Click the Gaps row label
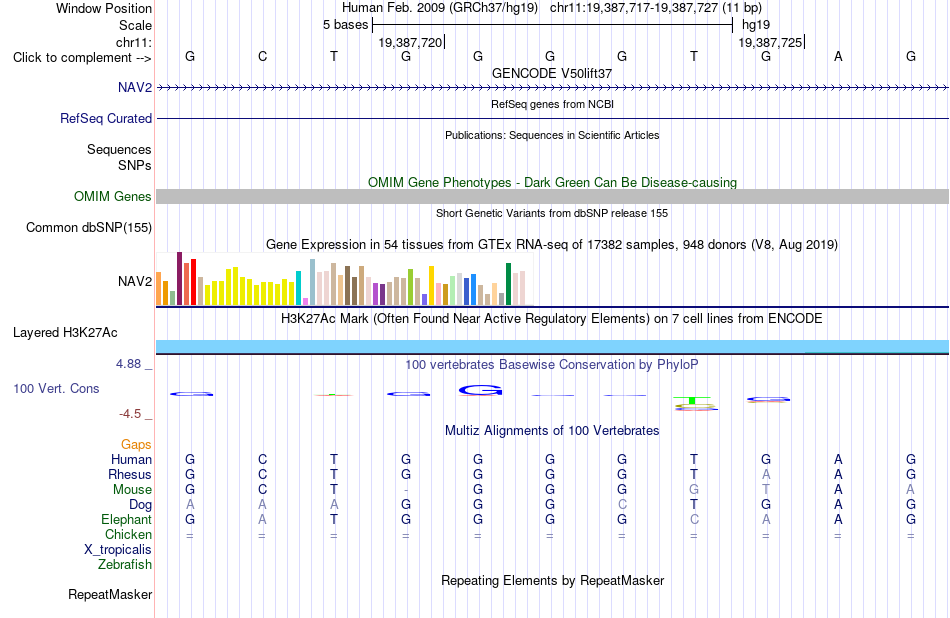The image size is (950, 618). [136, 444]
